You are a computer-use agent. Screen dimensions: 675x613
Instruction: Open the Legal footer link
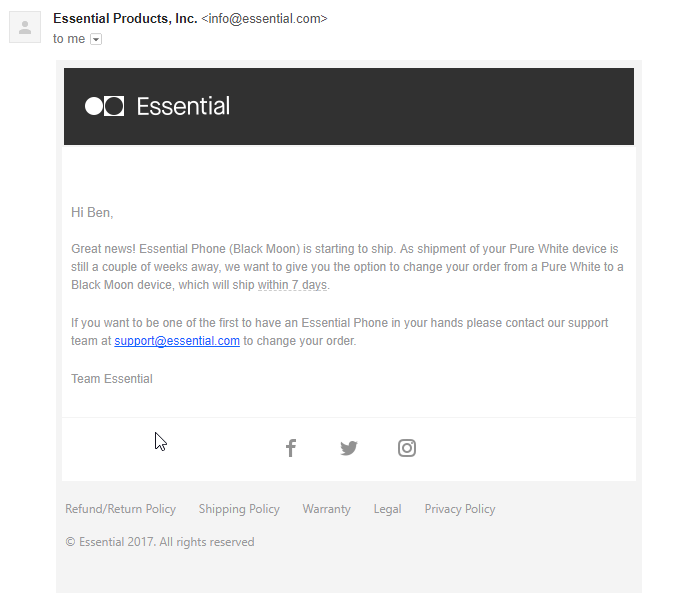[387, 509]
